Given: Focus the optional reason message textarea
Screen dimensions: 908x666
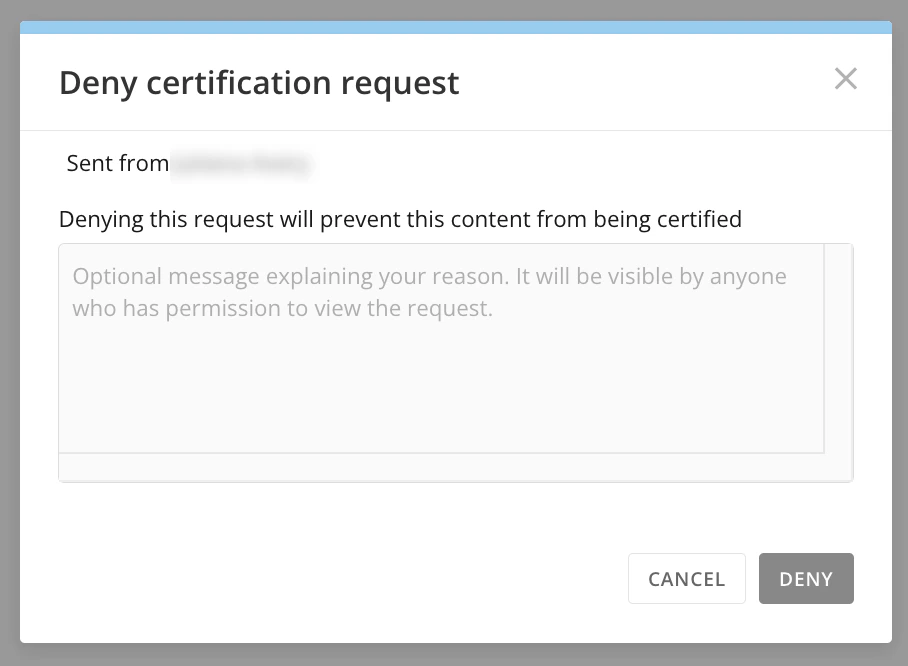Looking at the screenshot, I should tap(441, 348).
